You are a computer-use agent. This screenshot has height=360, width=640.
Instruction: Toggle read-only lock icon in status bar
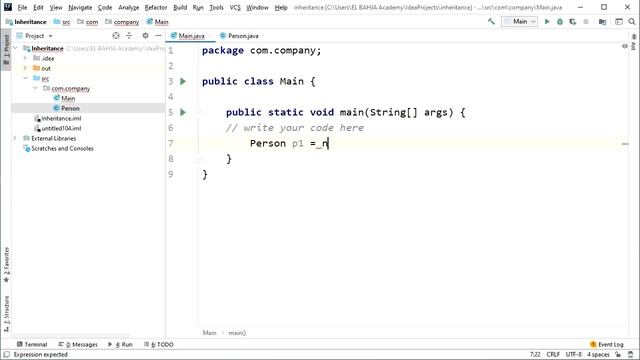click(618, 354)
